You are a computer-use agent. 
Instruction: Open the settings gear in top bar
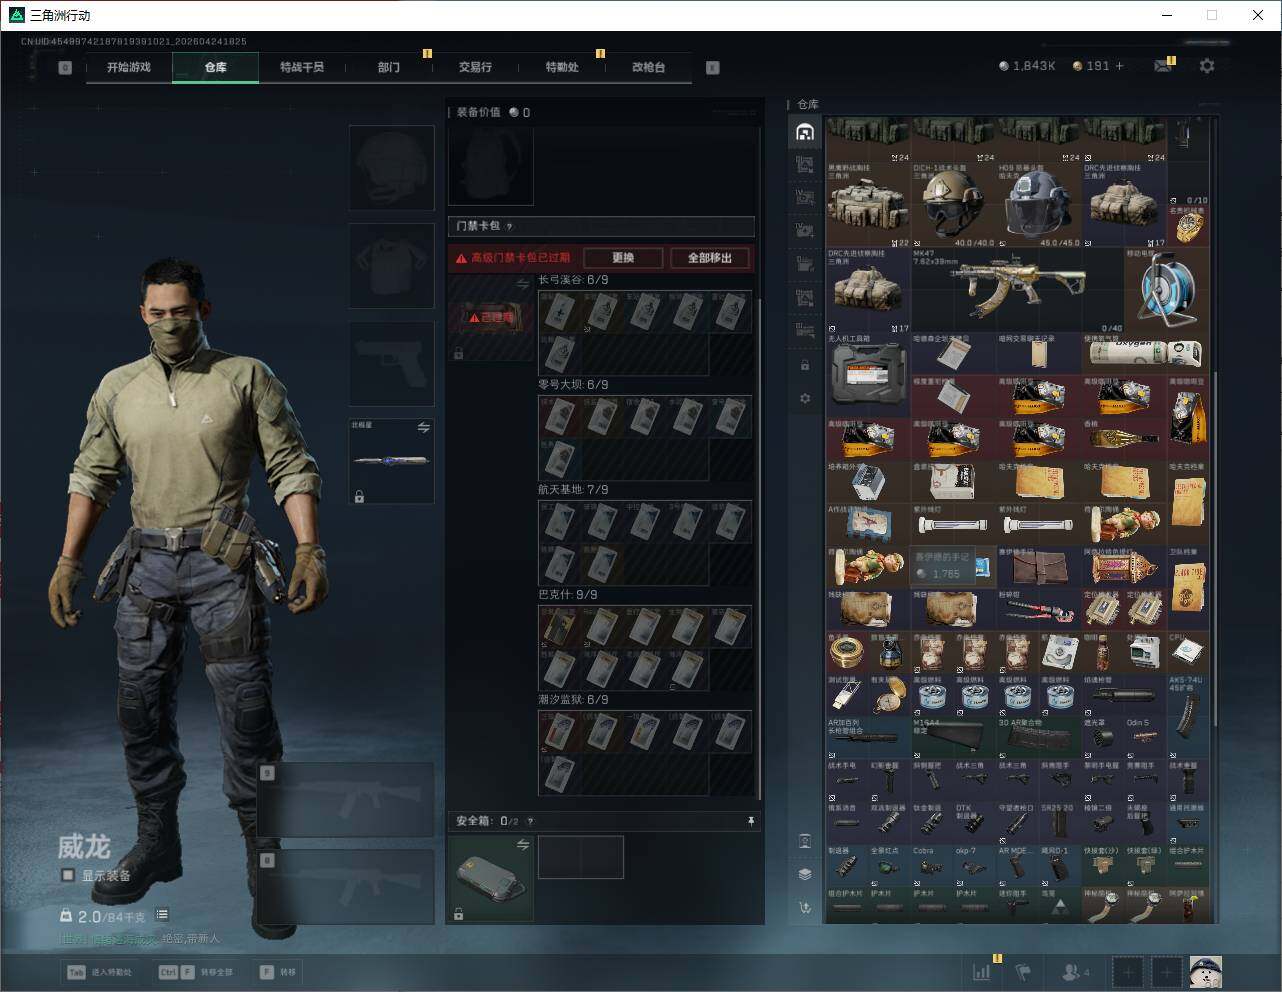pyautogui.click(x=1207, y=66)
